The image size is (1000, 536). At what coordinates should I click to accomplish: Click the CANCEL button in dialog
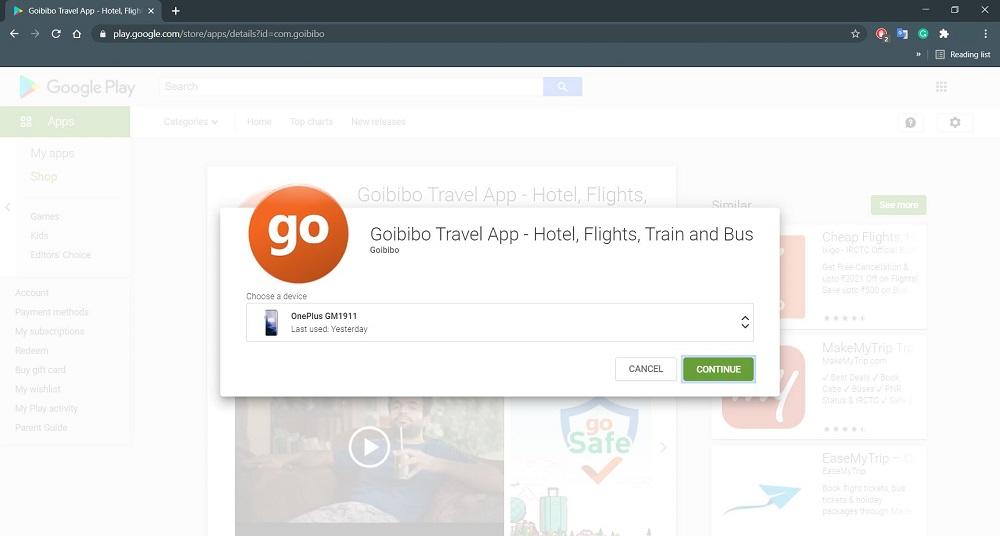click(645, 369)
